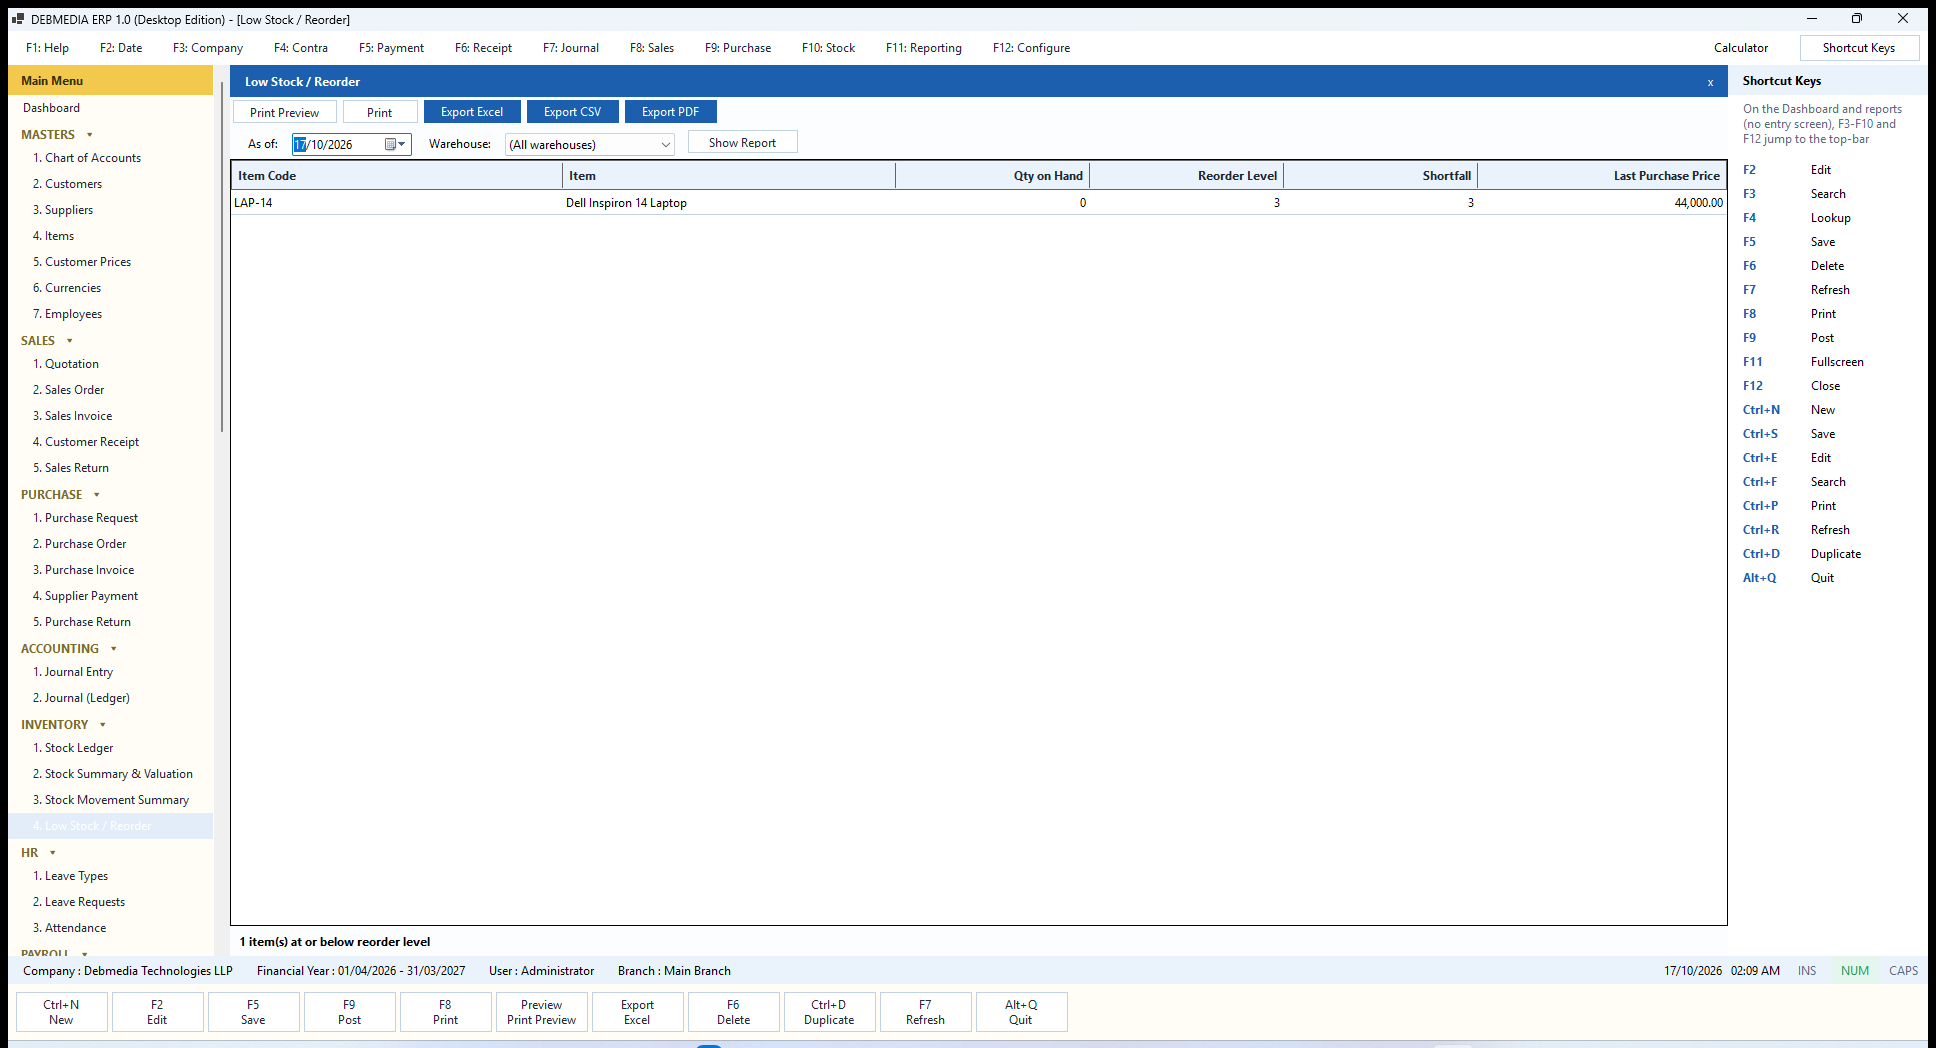The width and height of the screenshot is (1936, 1048).
Task: Sort by the Shortfall column header
Action: (x=1381, y=176)
